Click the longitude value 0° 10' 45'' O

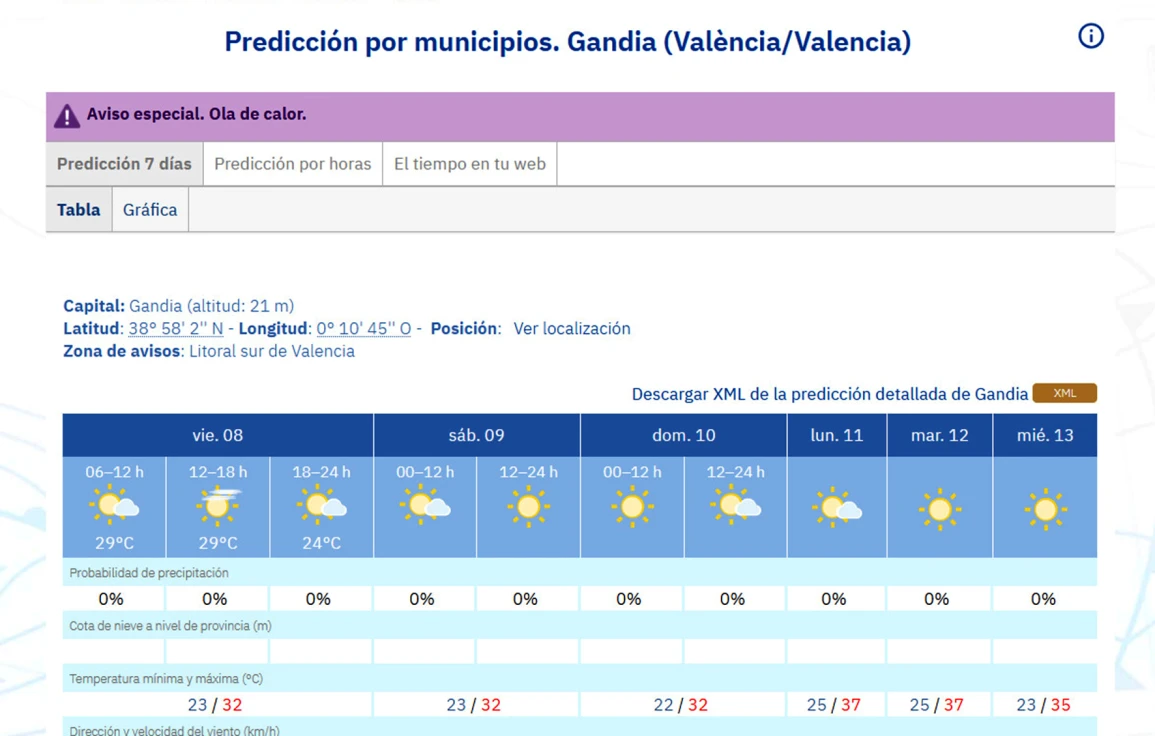[x=364, y=329]
